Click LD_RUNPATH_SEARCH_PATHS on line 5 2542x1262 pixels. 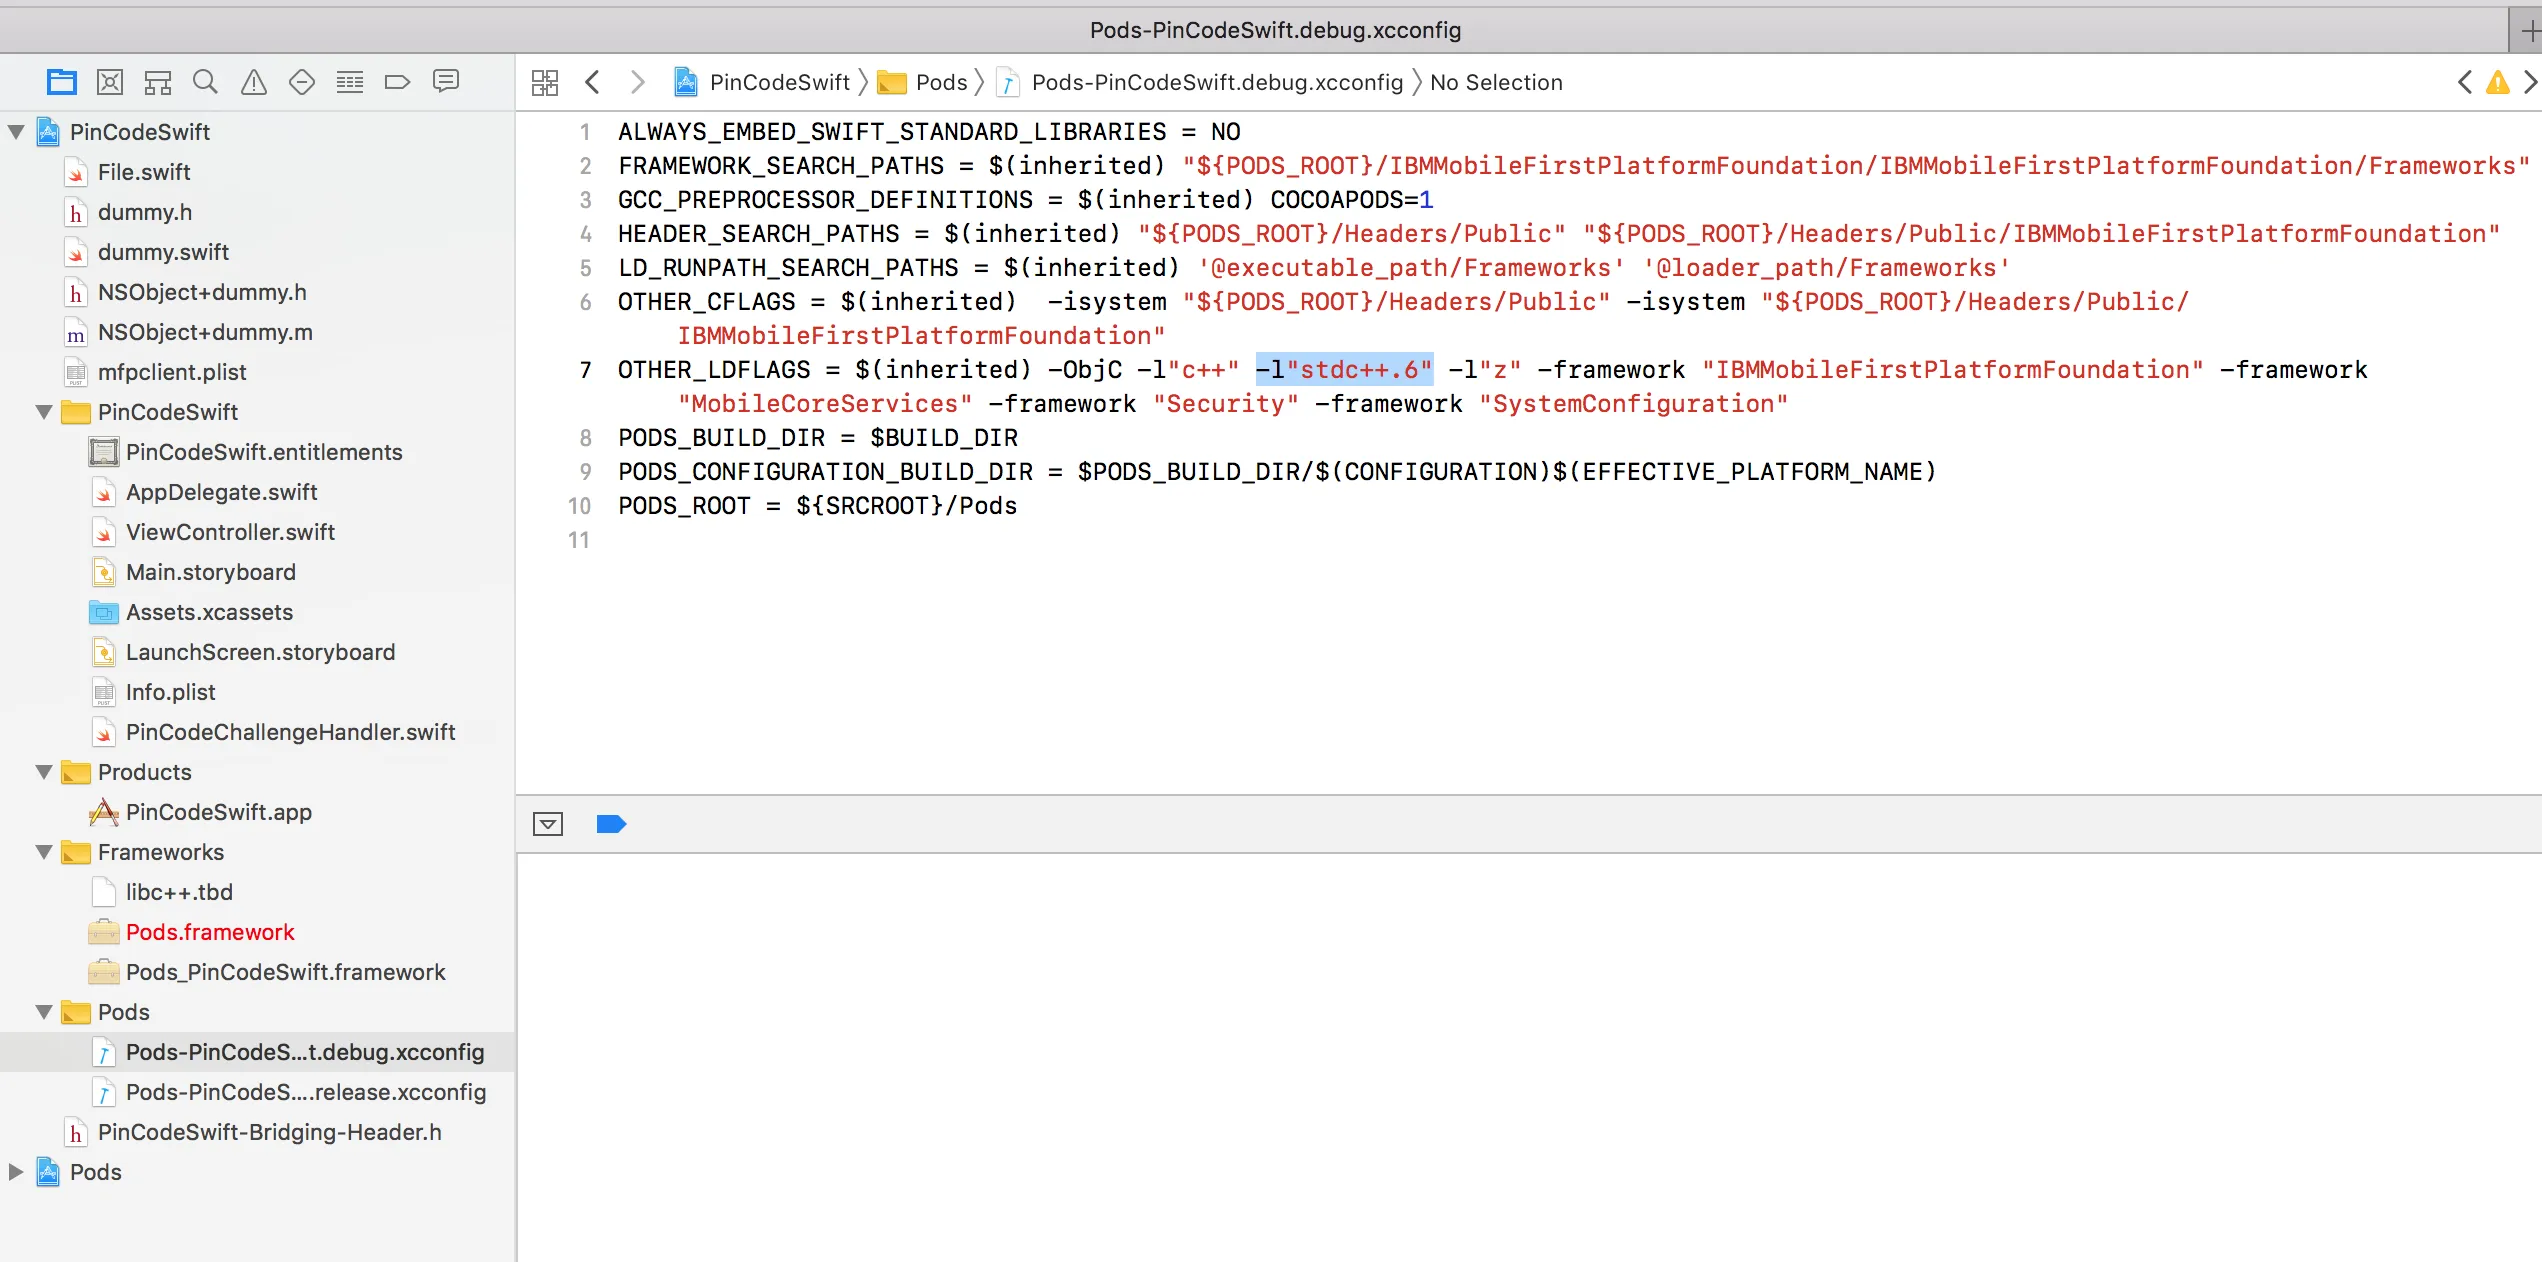788,268
